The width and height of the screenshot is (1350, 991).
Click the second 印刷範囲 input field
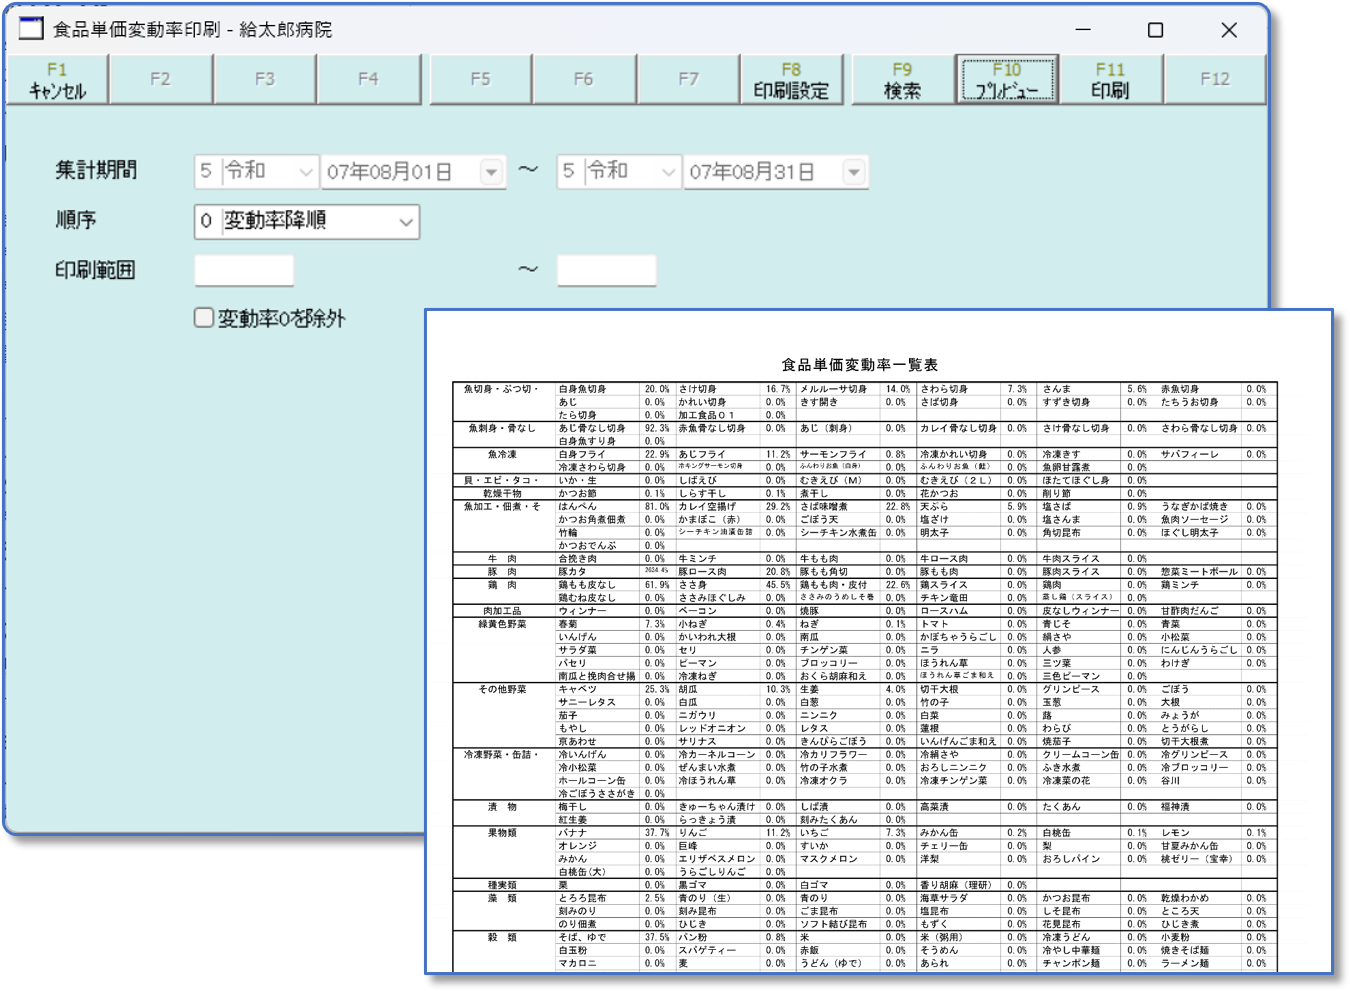click(606, 270)
